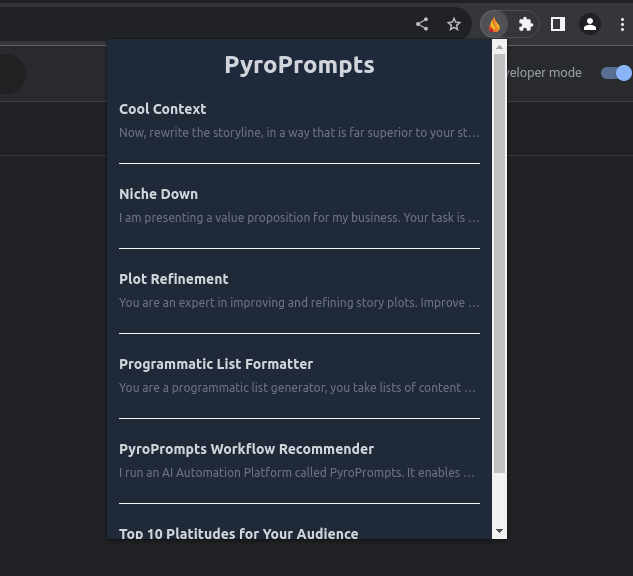Click description 'You are an expert in improving...'

[299, 302]
